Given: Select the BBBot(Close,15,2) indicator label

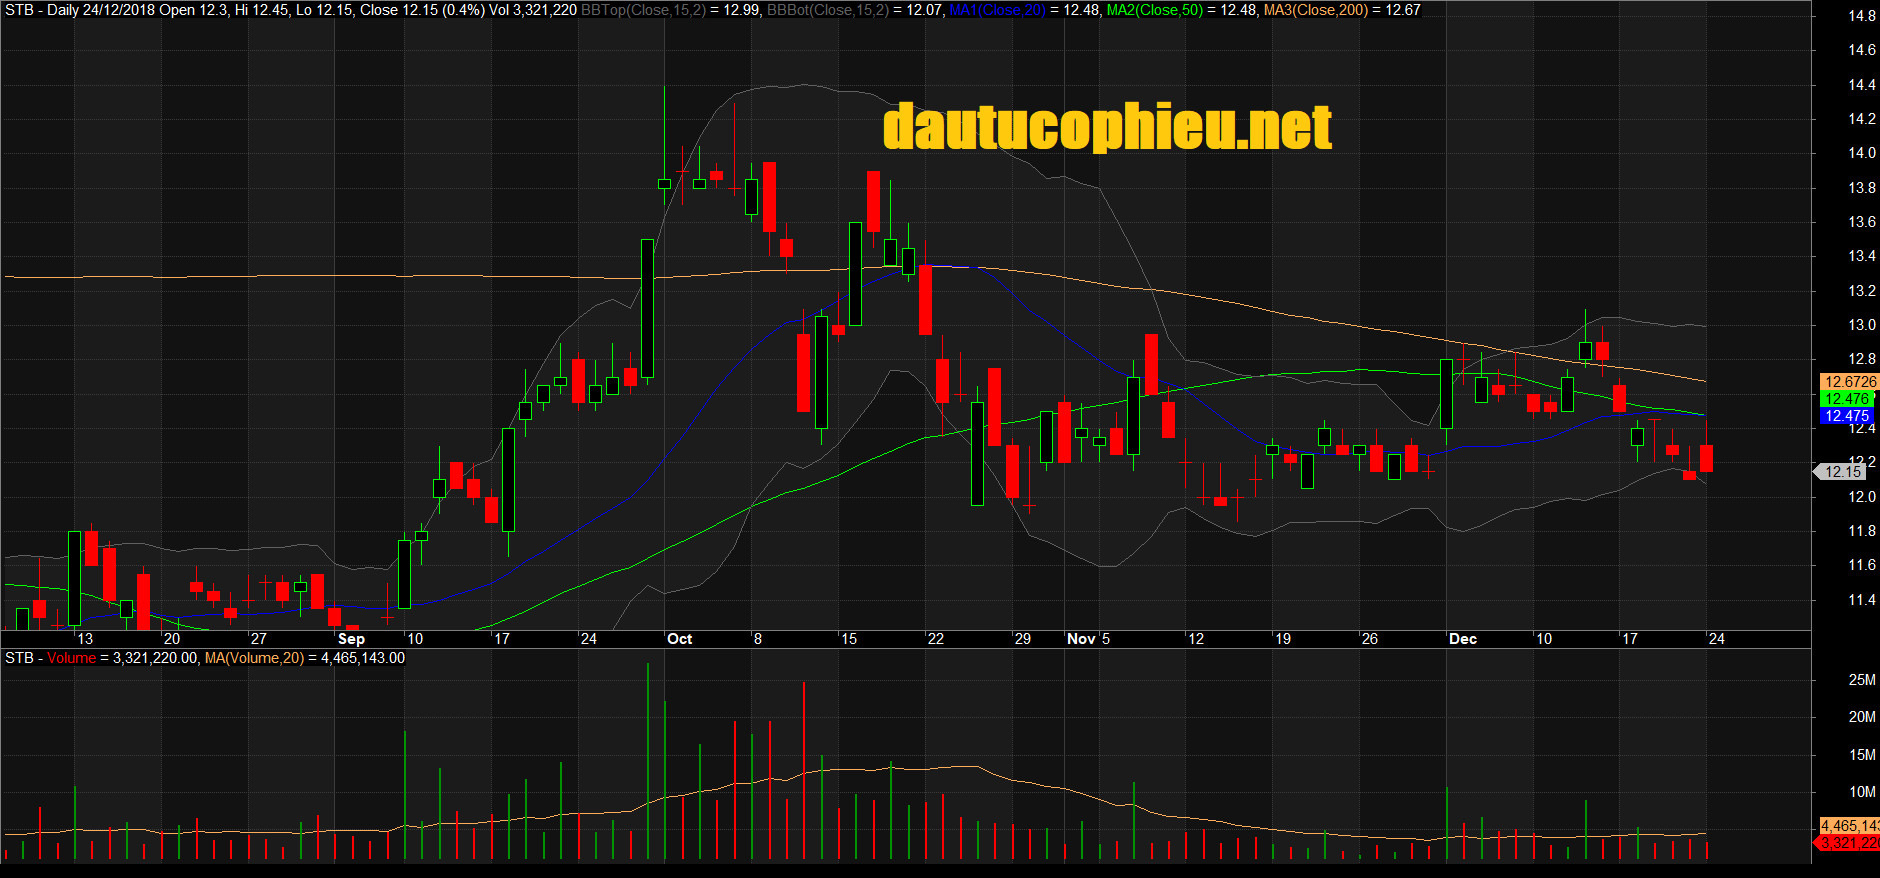Looking at the screenshot, I should click(x=827, y=10).
